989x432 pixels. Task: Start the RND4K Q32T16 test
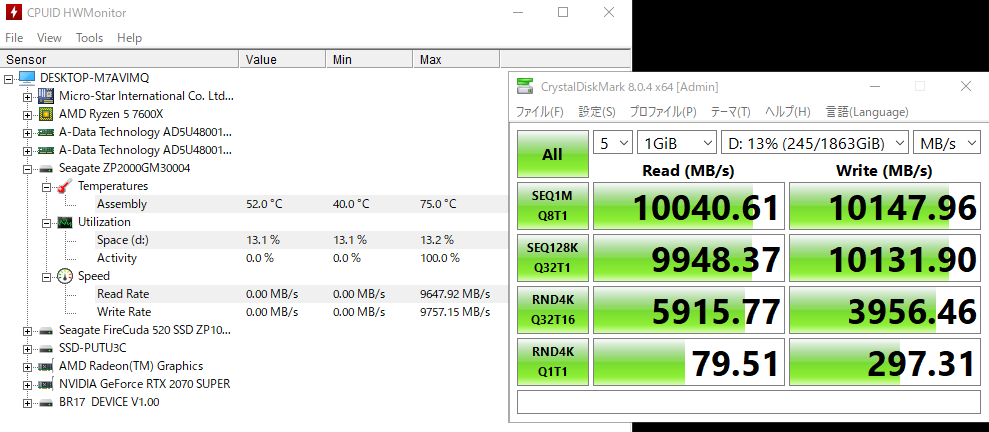click(553, 310)
